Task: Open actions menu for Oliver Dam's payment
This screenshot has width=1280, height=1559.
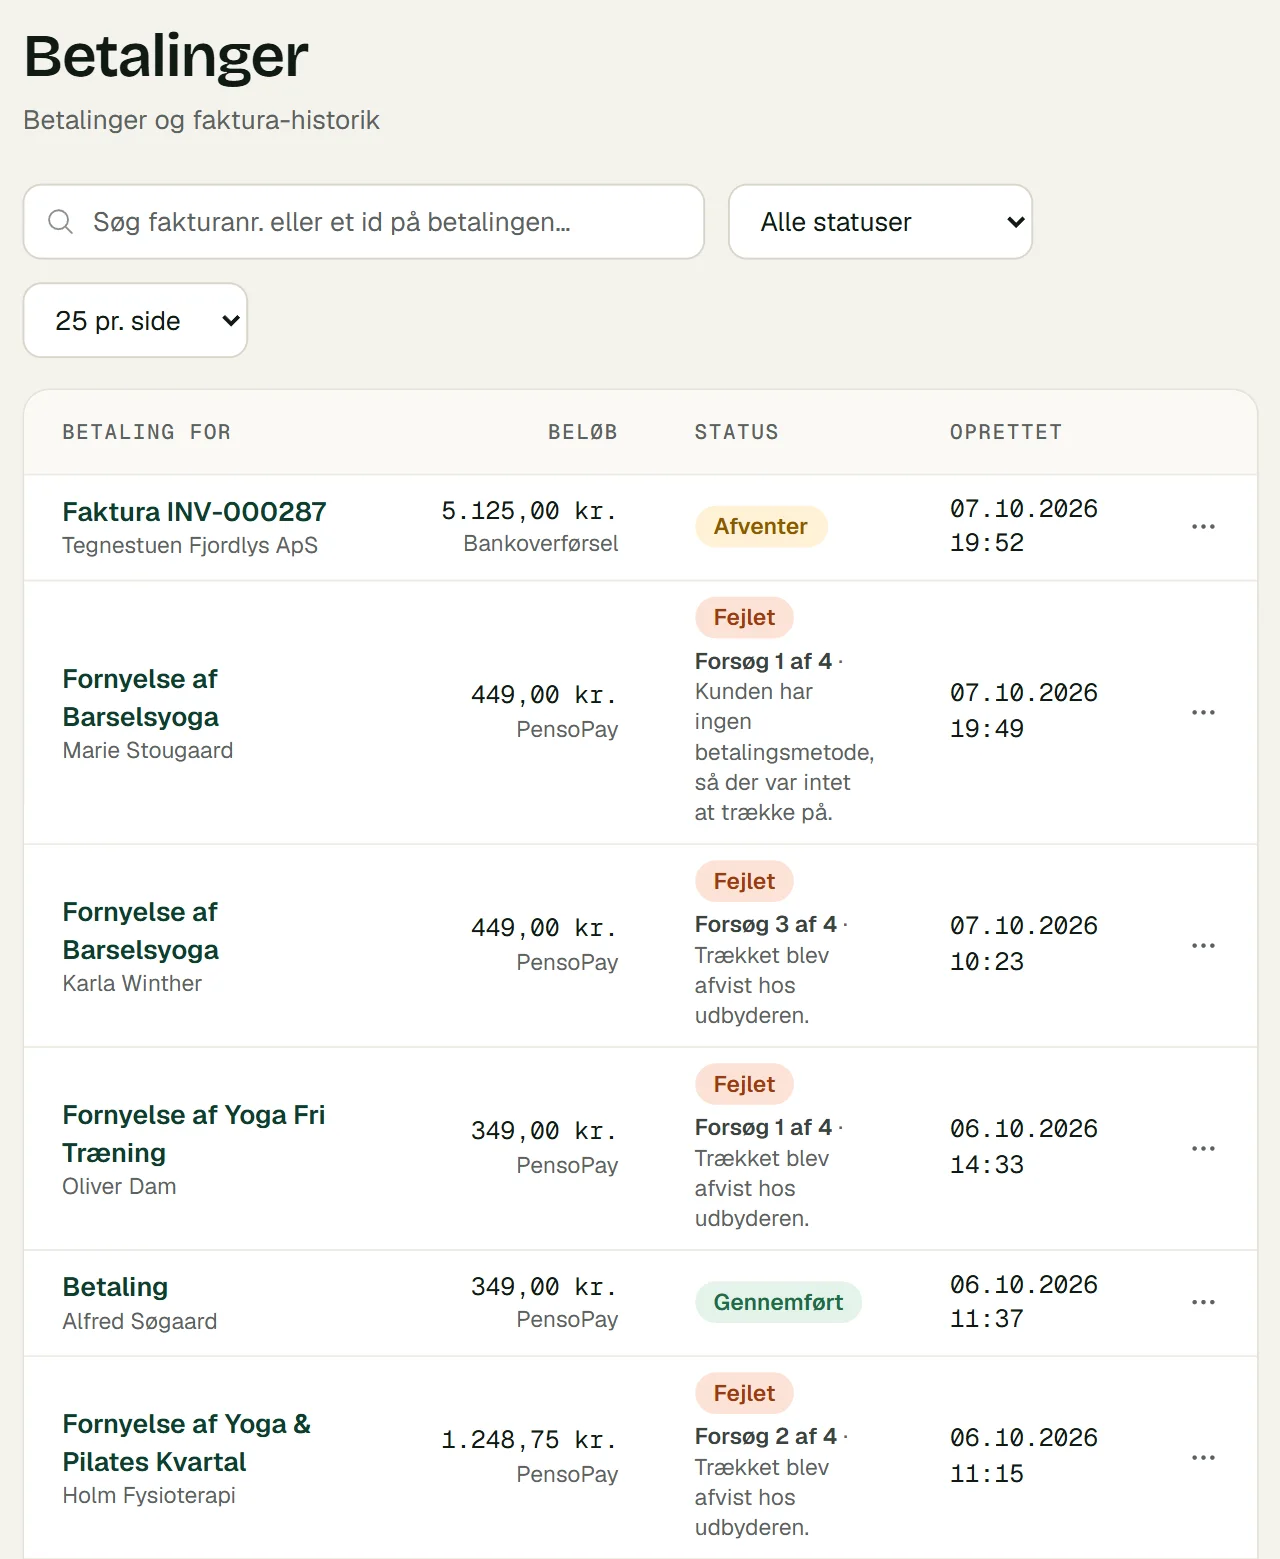Action: coord(1203,1149)
